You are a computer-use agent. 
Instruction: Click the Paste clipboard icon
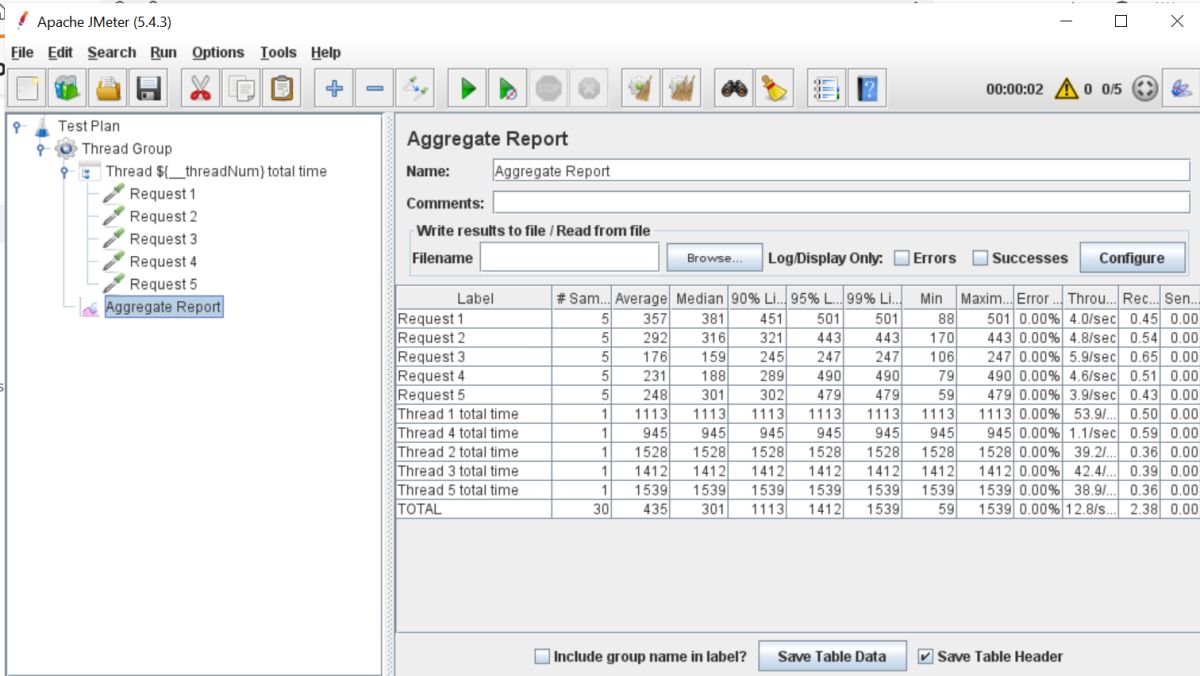(x=282, y=89)
